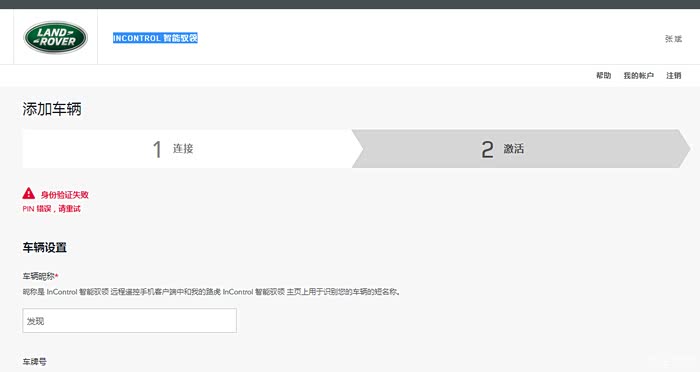This screenshot has height=372, width=700.
Task: Click the PIN 错误，请重试 message
Action: pos(51,209)
